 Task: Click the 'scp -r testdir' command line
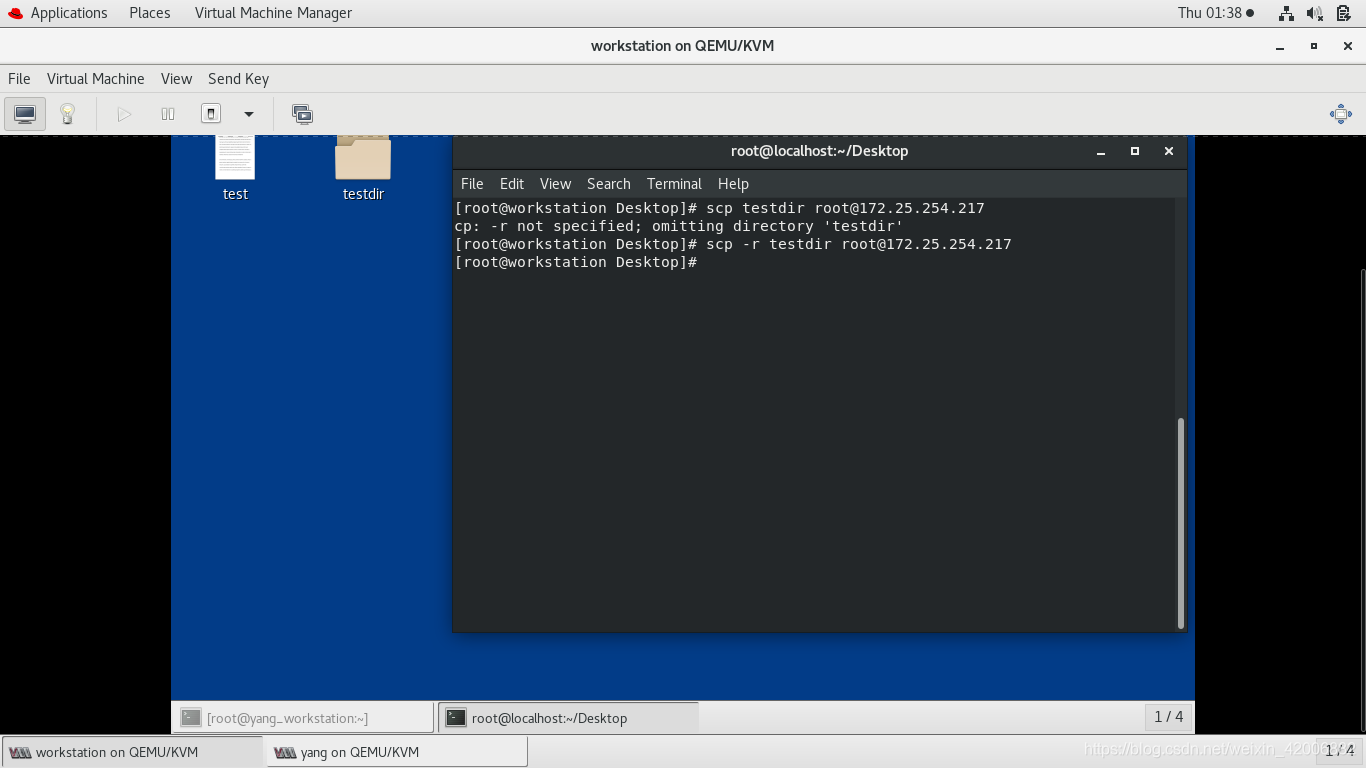point(733,244)
